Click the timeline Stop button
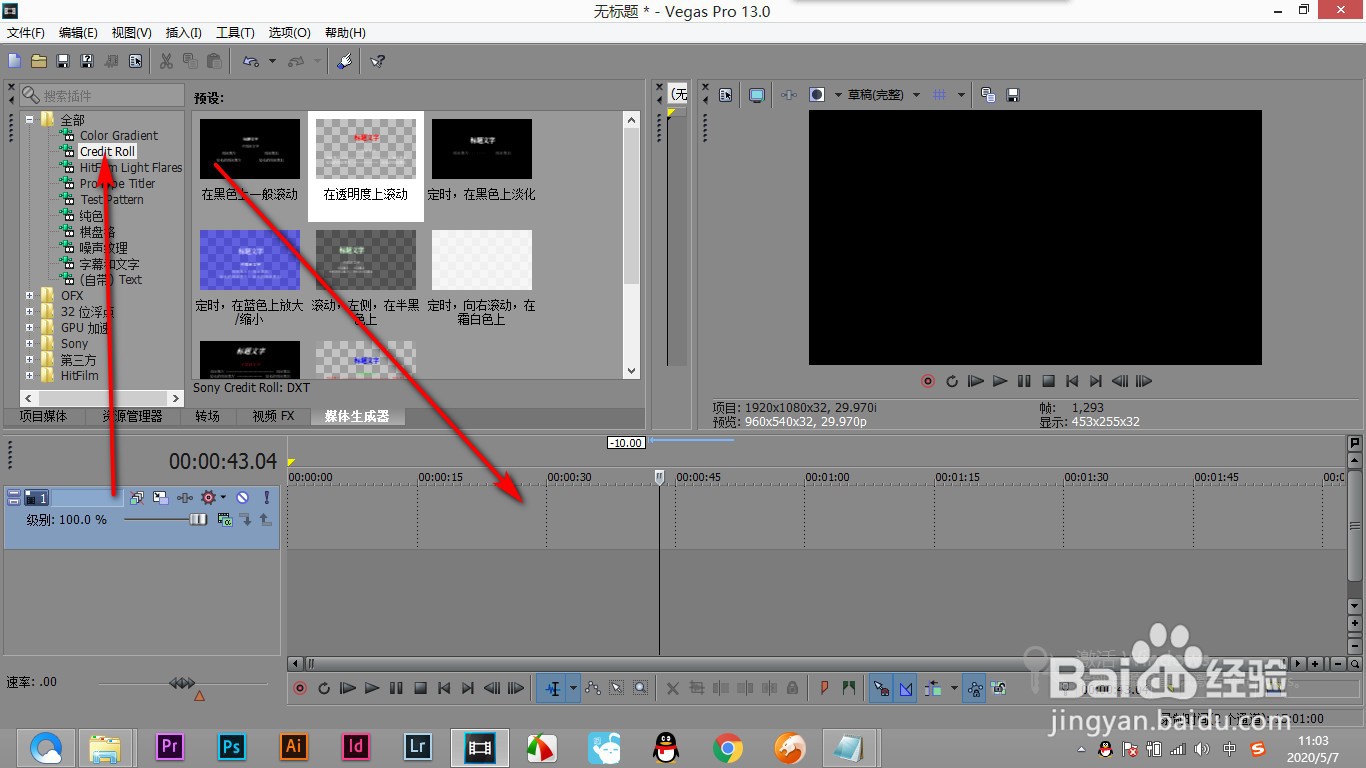The image size is (1366, 768). point(420,688)
